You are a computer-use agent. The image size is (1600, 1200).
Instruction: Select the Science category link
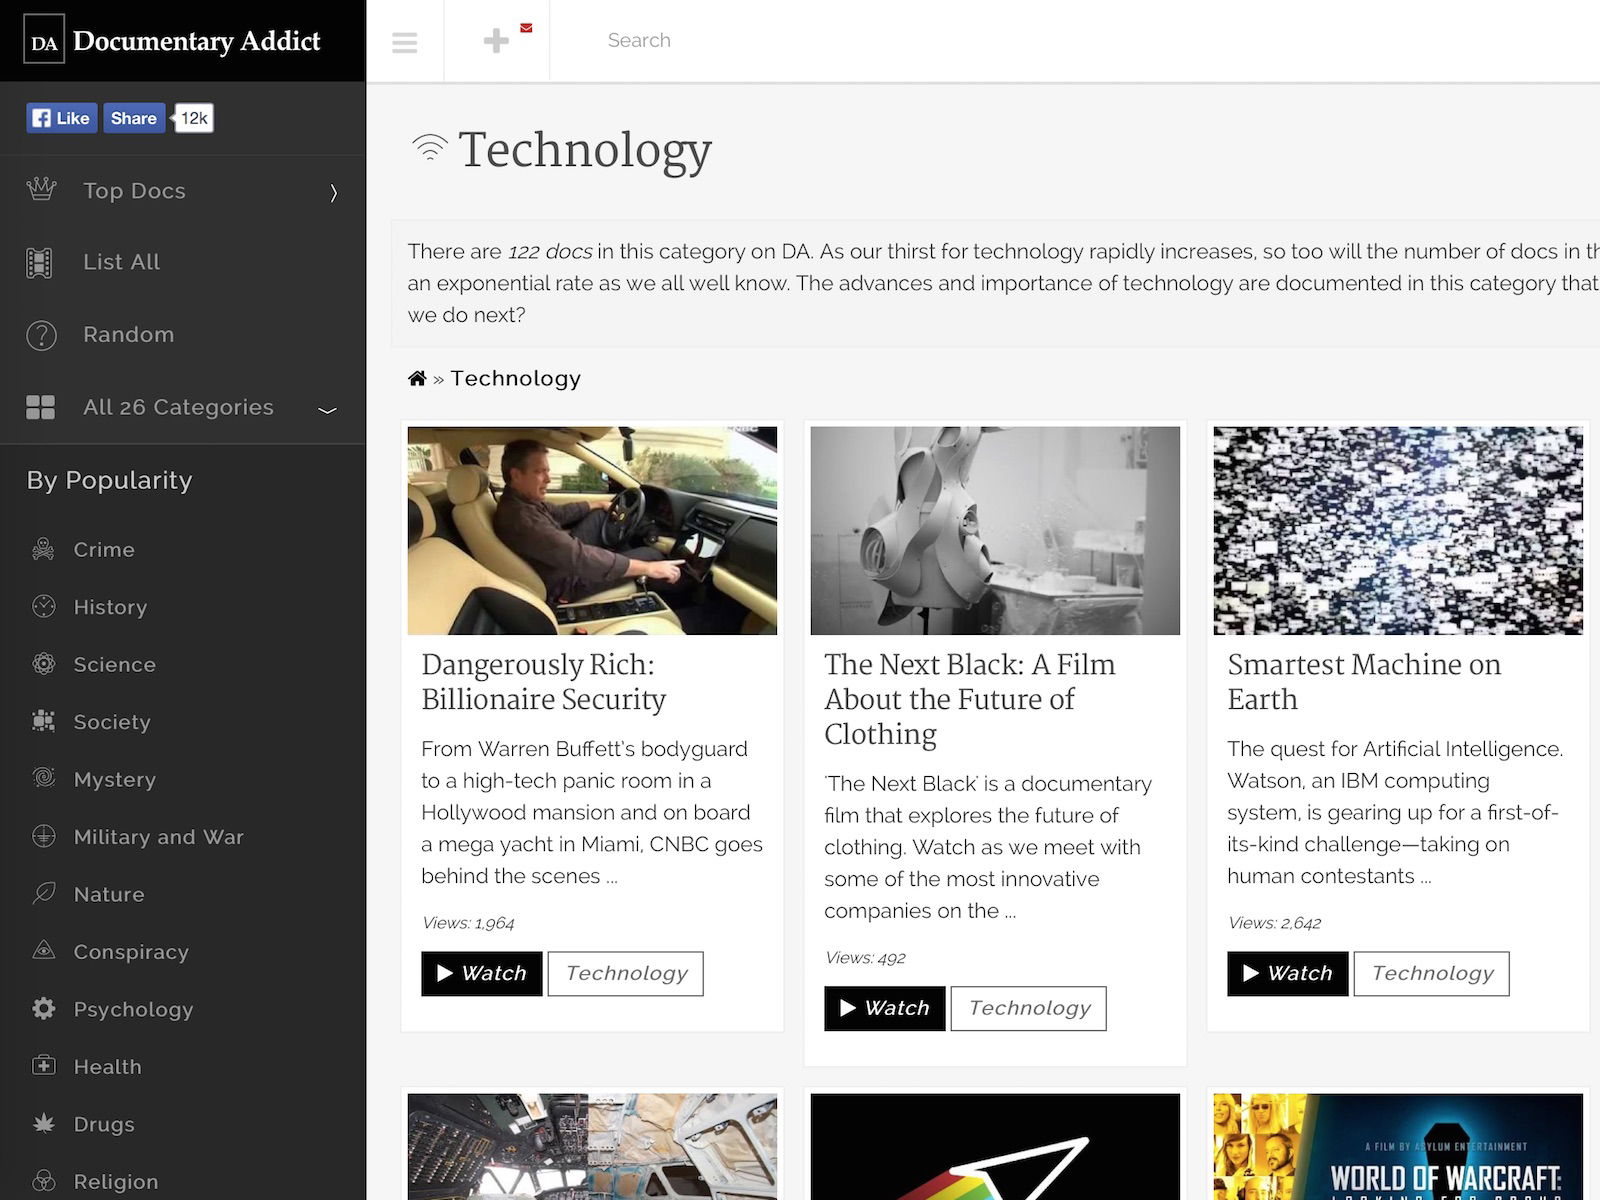point(114,664)
